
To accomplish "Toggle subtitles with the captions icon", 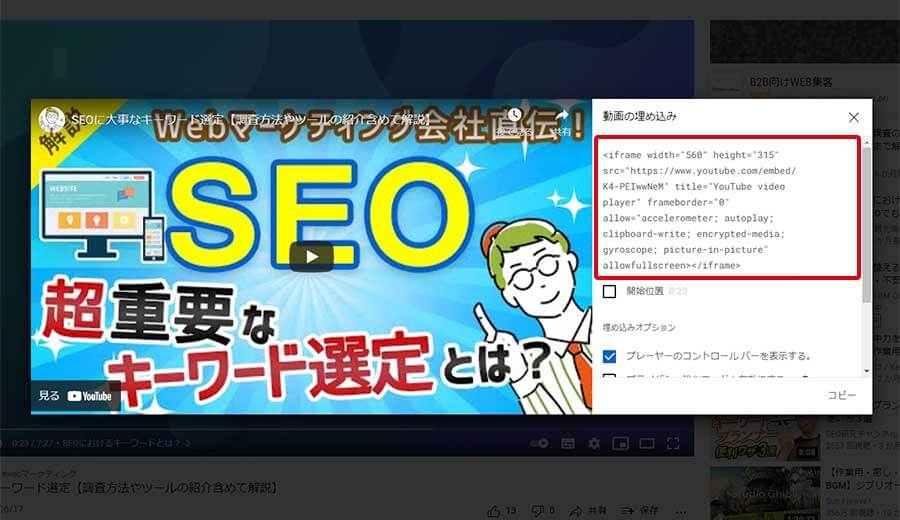I will [568, 444].
